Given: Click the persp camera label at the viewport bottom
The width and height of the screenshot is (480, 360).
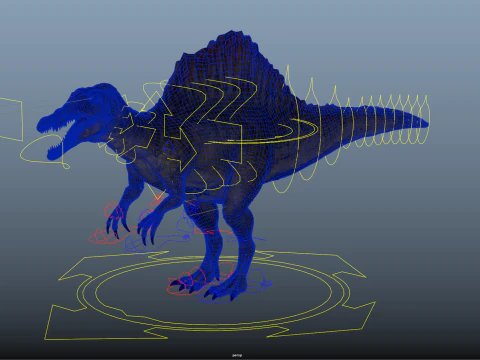Looking at the screenshot, I should point(237,356).
